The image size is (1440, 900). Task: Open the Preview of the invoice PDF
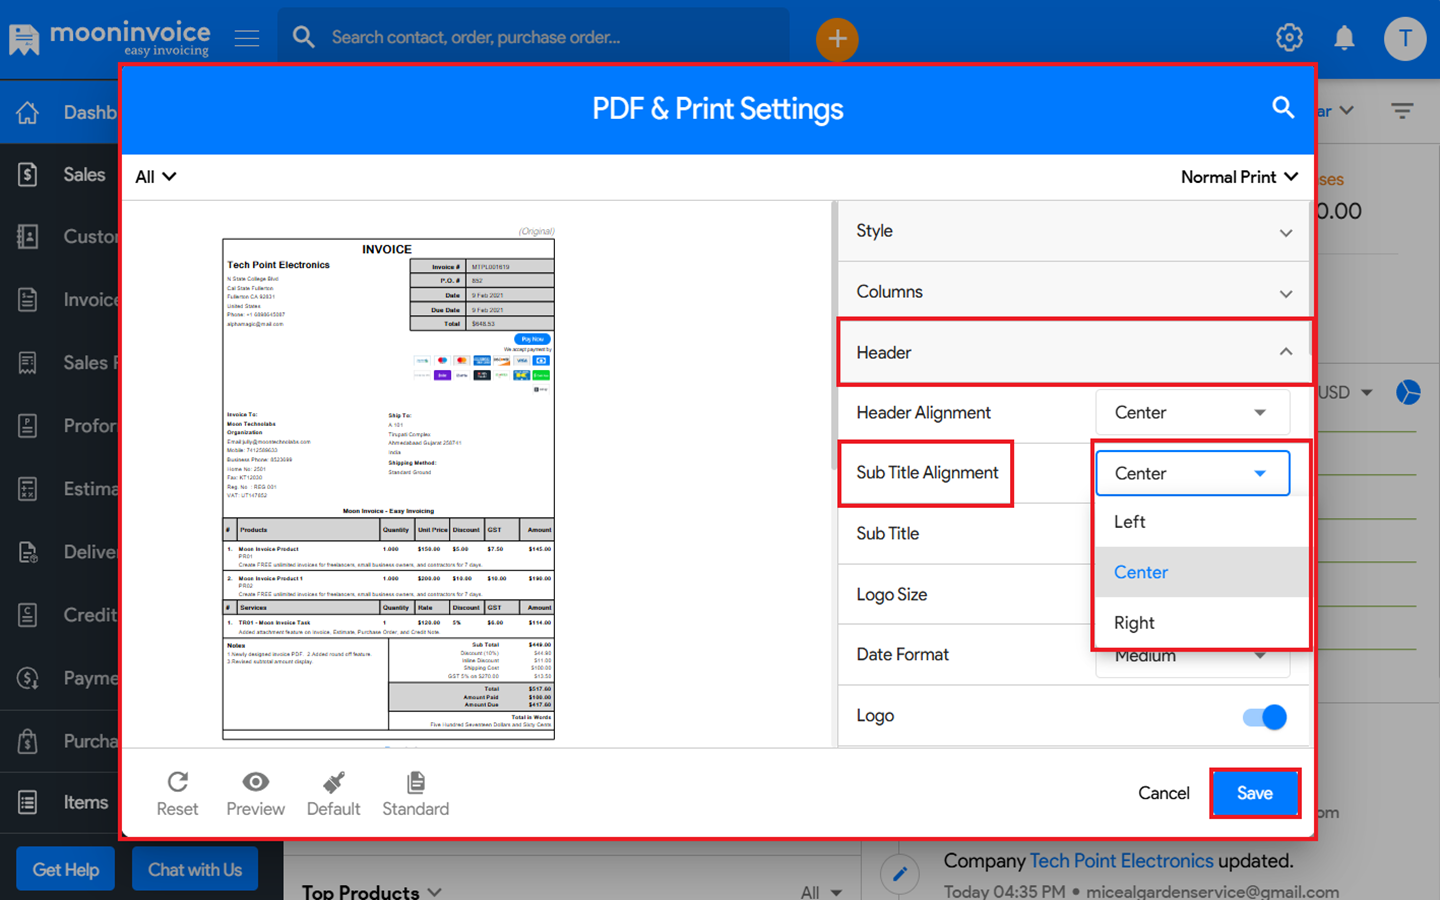pyautogui.click(x=255, y=792)
